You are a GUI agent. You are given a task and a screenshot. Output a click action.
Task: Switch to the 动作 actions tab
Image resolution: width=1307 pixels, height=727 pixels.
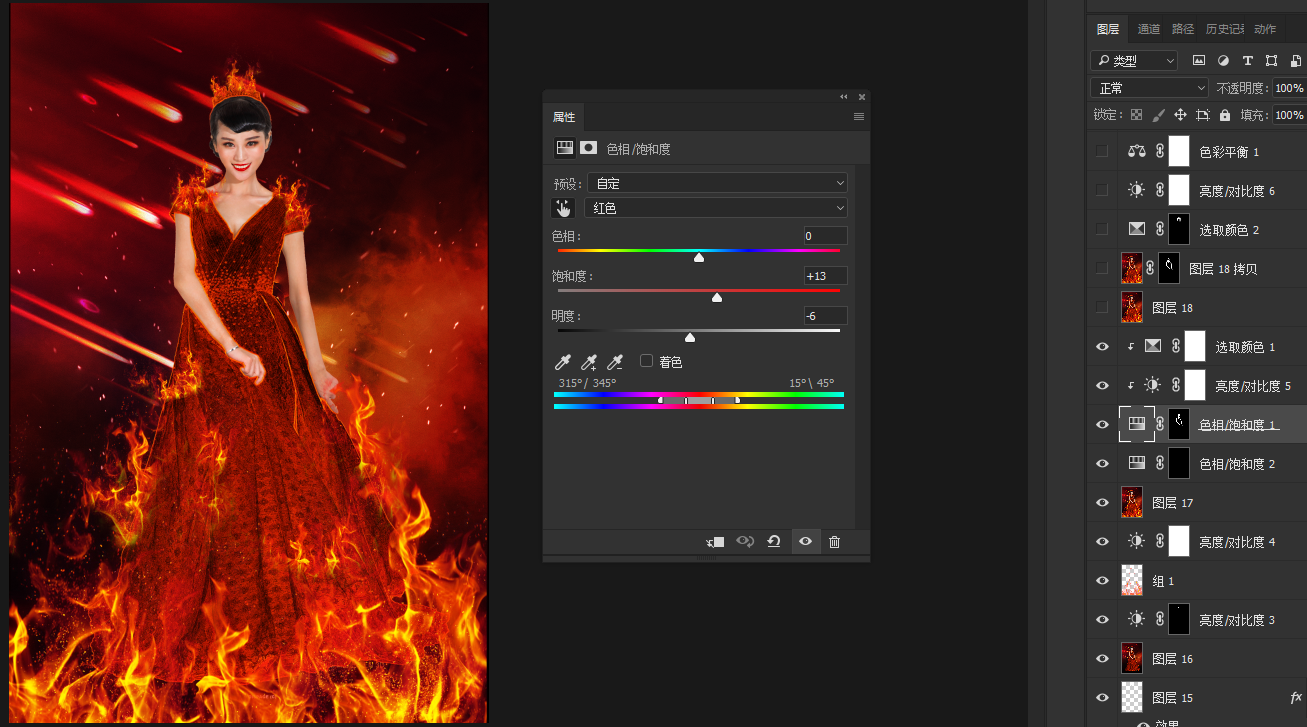pos(1265,29)
